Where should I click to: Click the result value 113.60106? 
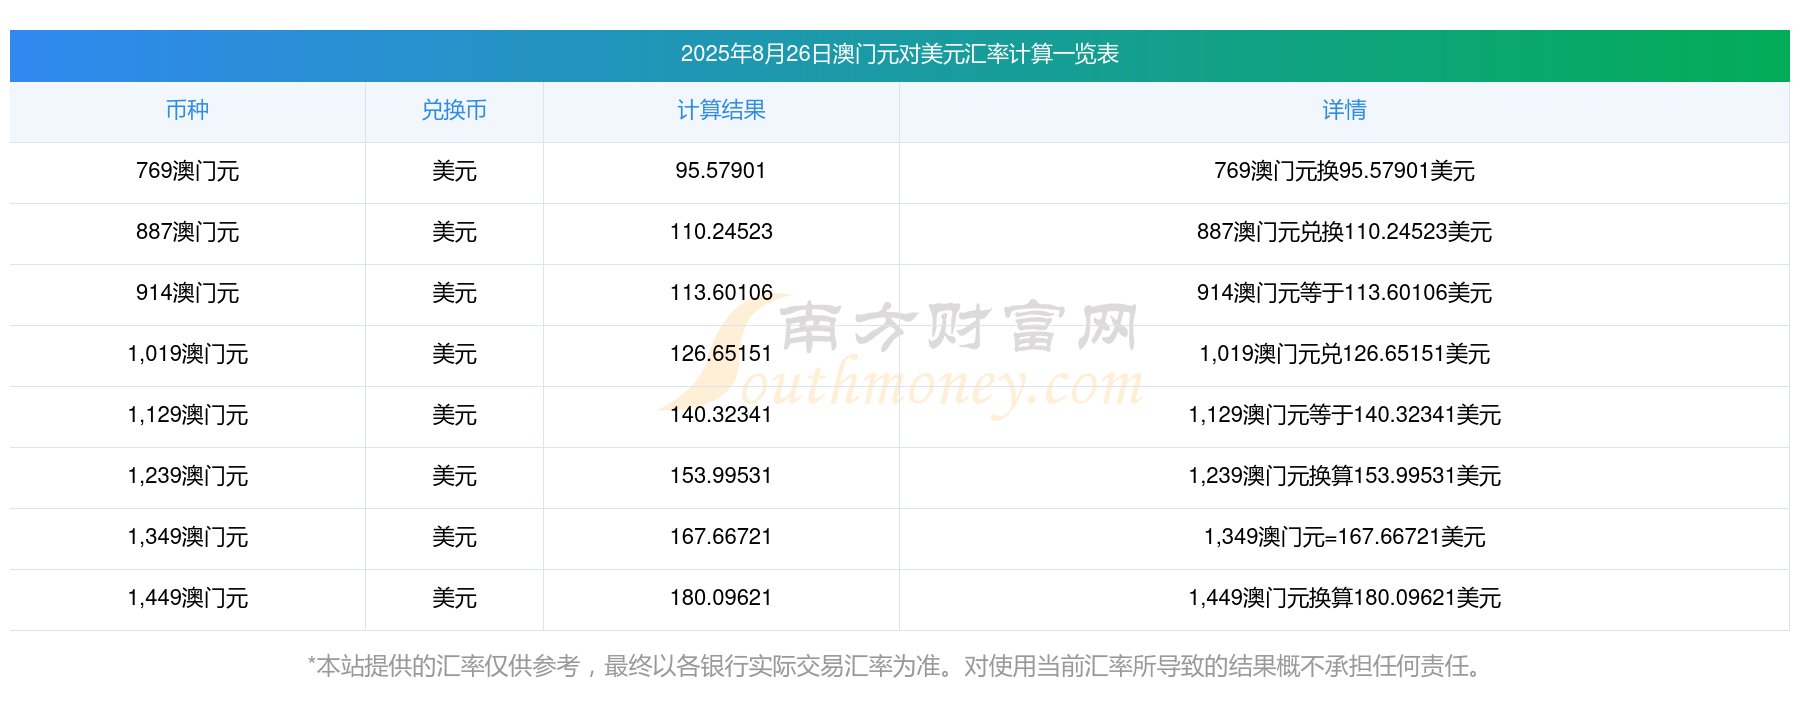coord(721,293)
